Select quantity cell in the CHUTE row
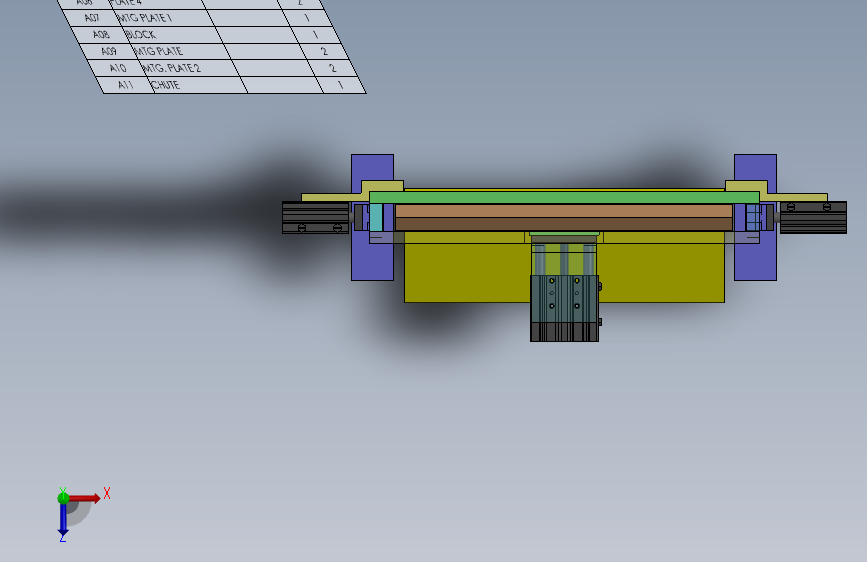Screen dimensions: 867x562 341,85
